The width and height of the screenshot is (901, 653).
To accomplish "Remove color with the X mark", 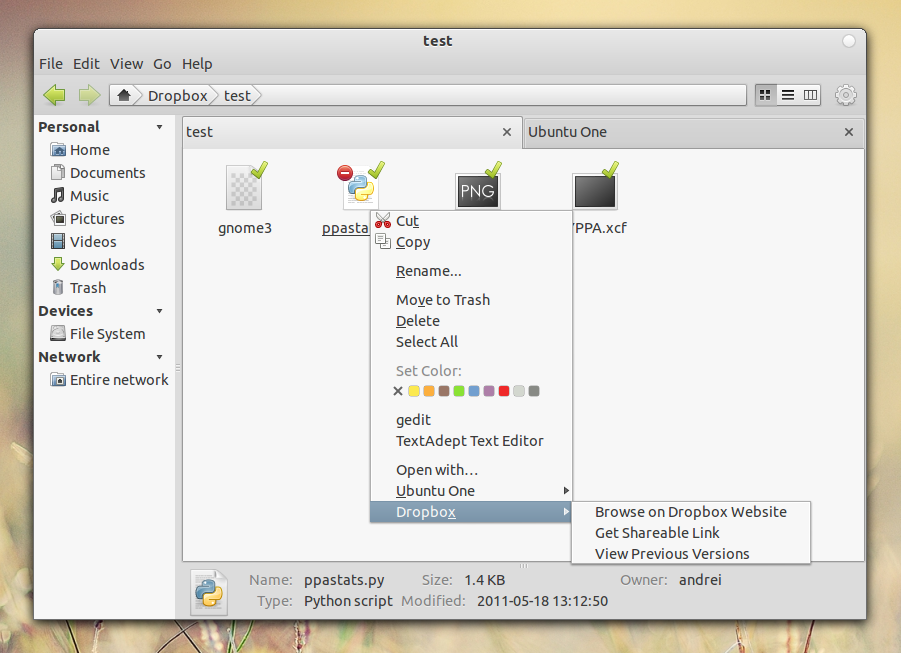I will point(398,391).
